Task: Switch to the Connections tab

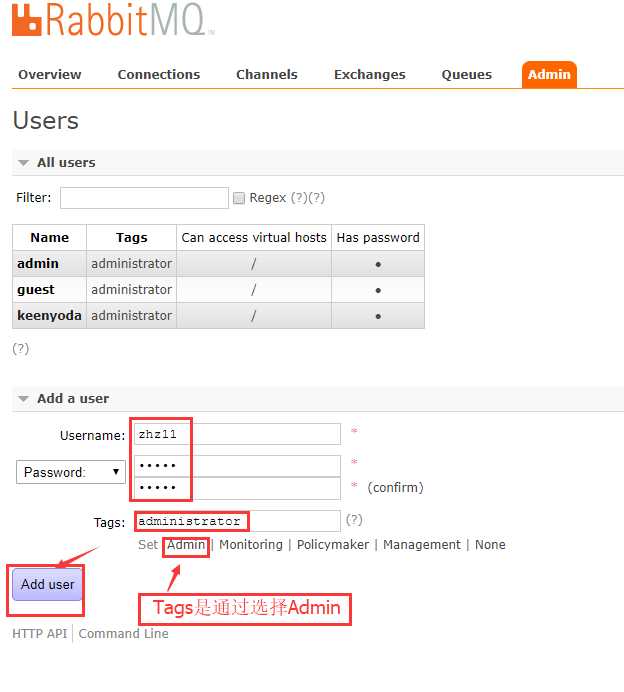Action: pyautogui.click(x=159, y=75)
